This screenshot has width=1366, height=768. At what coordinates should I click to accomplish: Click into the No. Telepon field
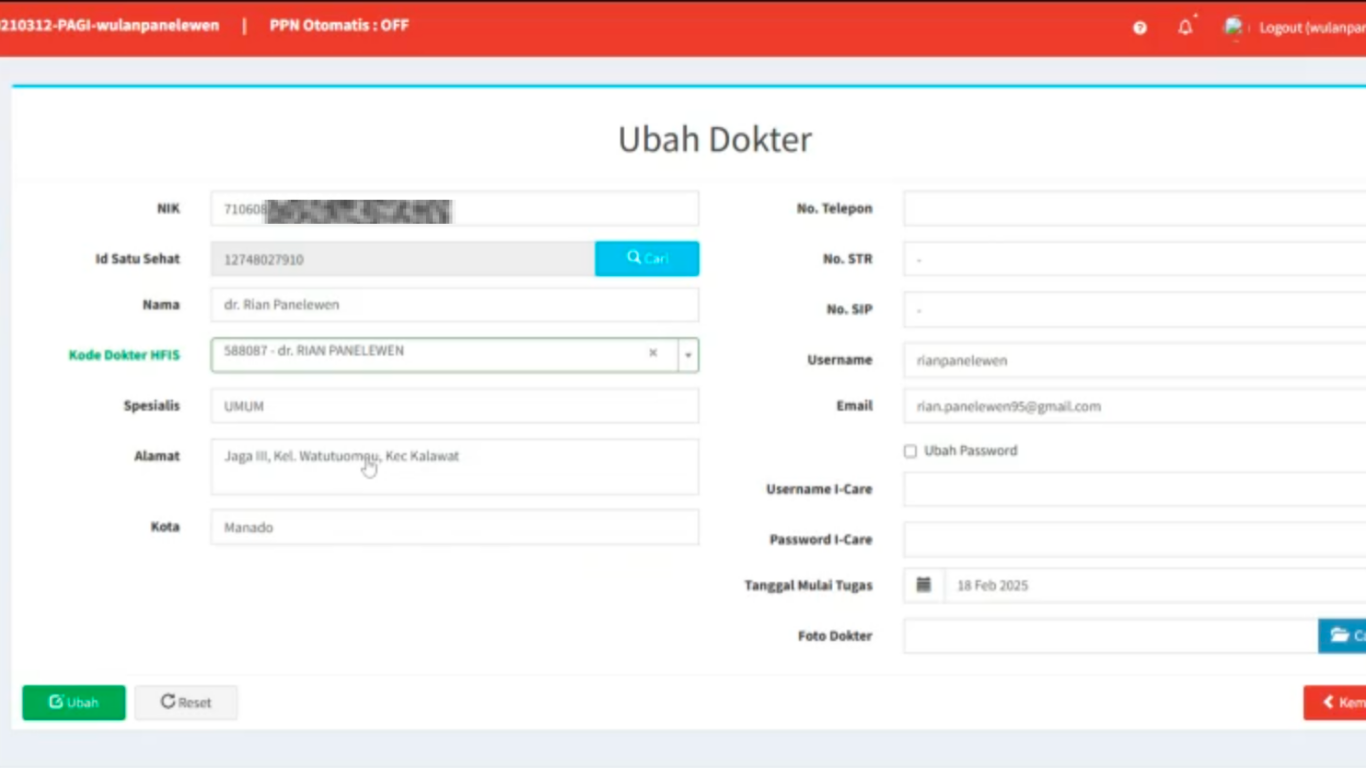coord(1134,209)
